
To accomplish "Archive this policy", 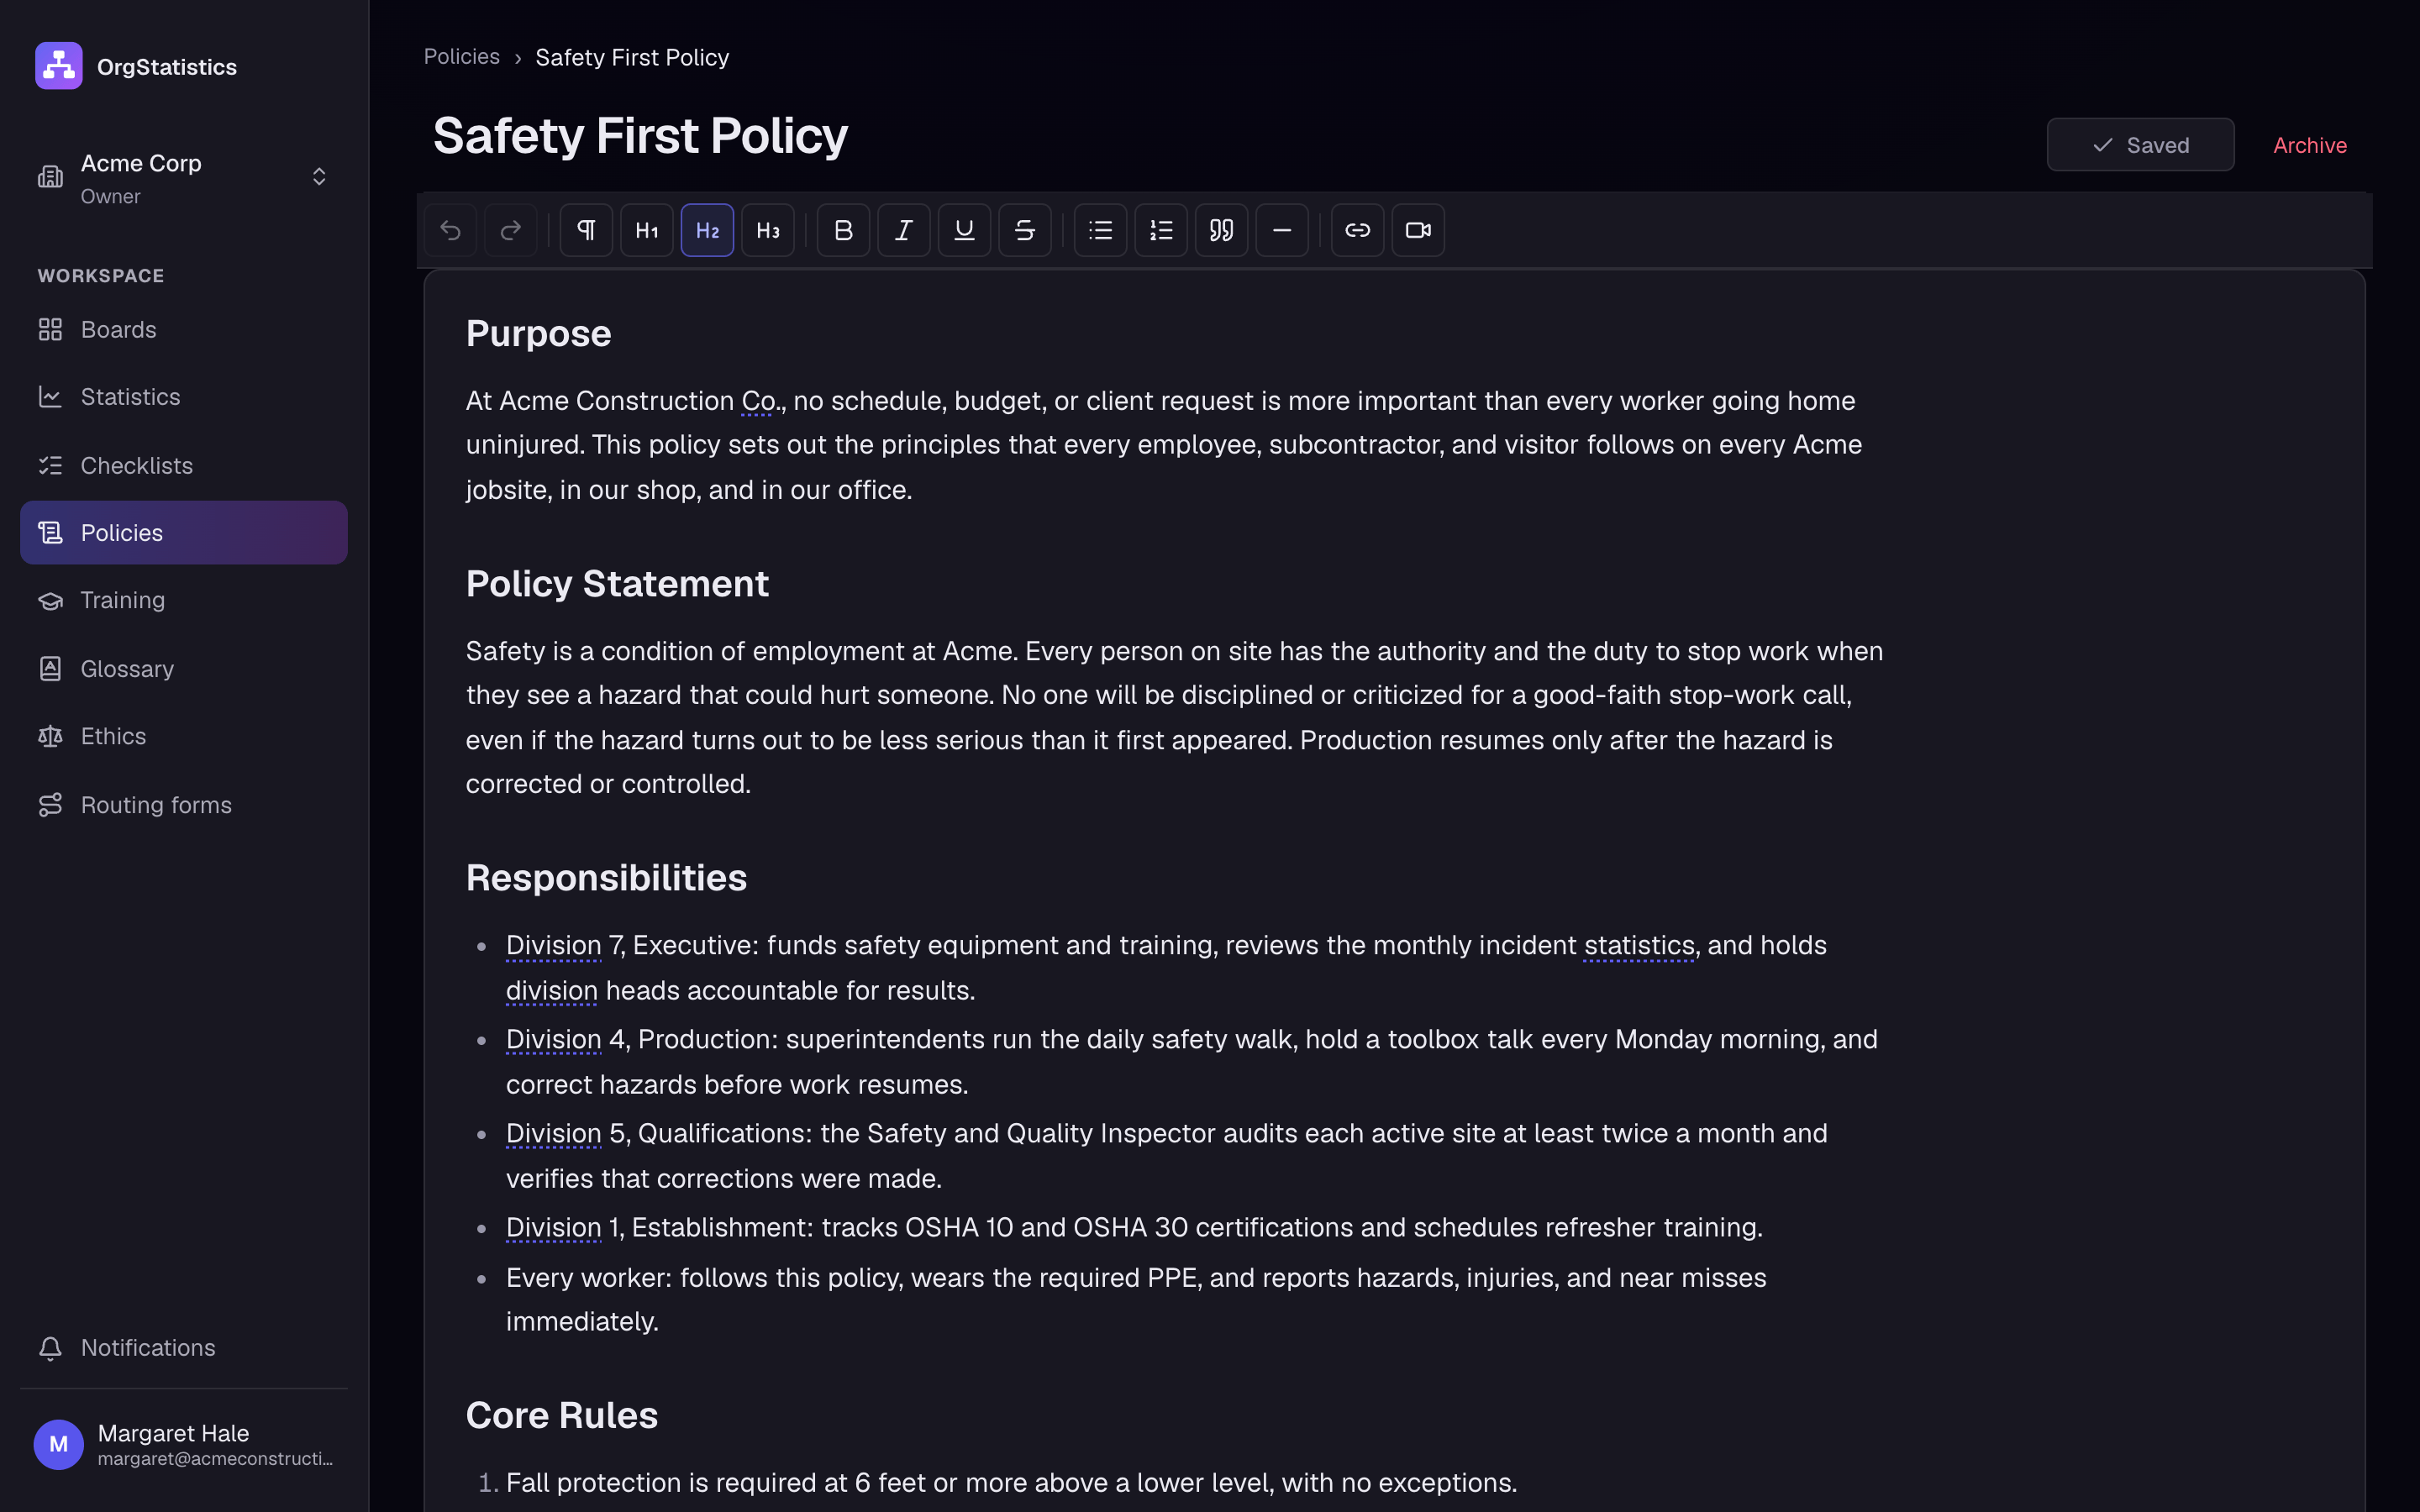I will (x=2310, y=145).
